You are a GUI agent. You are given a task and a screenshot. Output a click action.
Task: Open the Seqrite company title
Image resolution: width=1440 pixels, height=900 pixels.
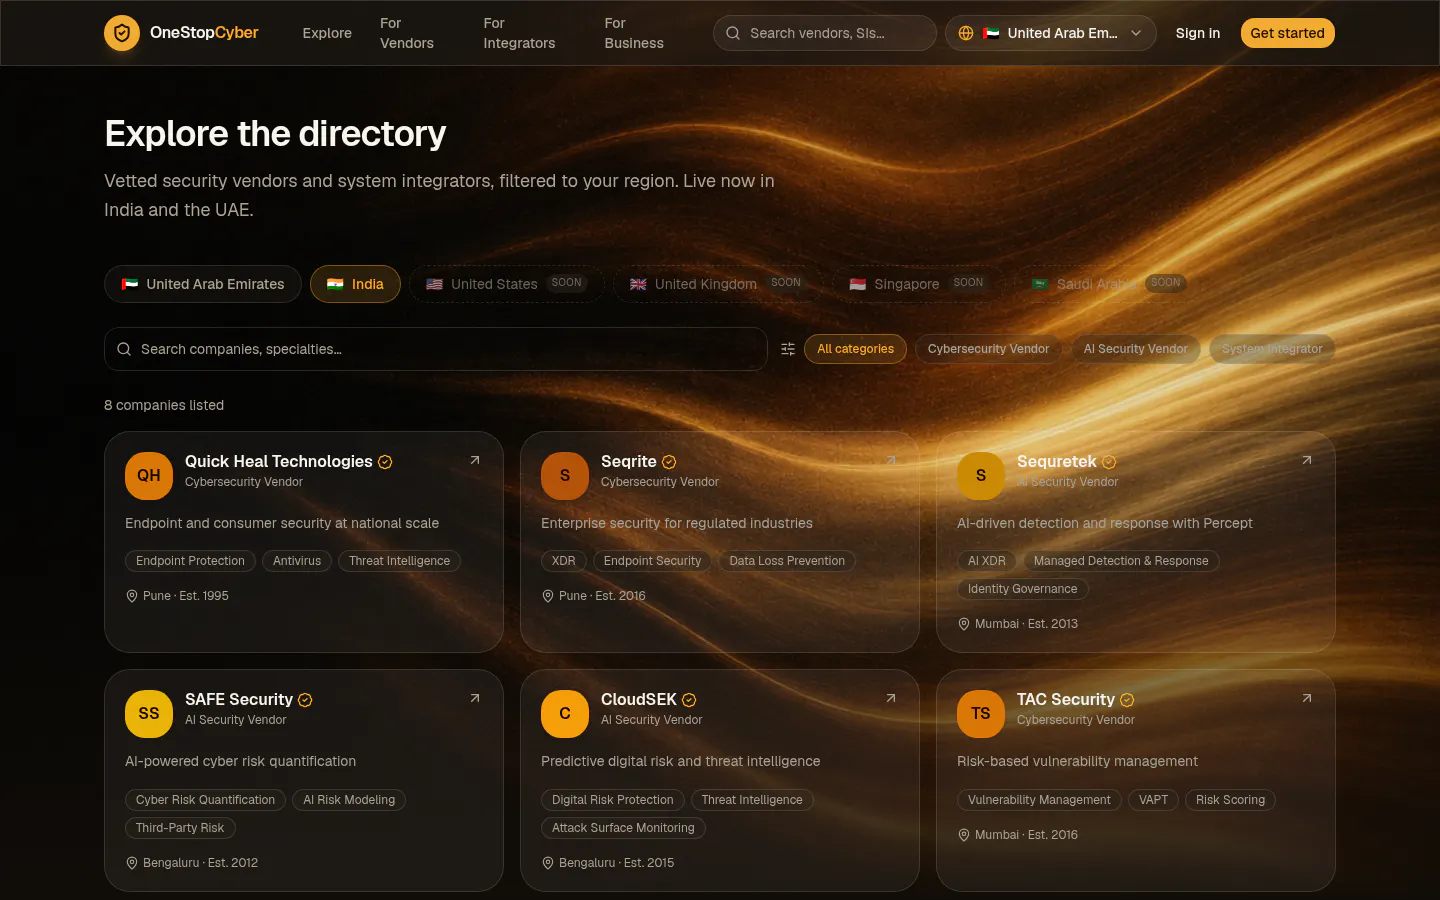point(629,461)
